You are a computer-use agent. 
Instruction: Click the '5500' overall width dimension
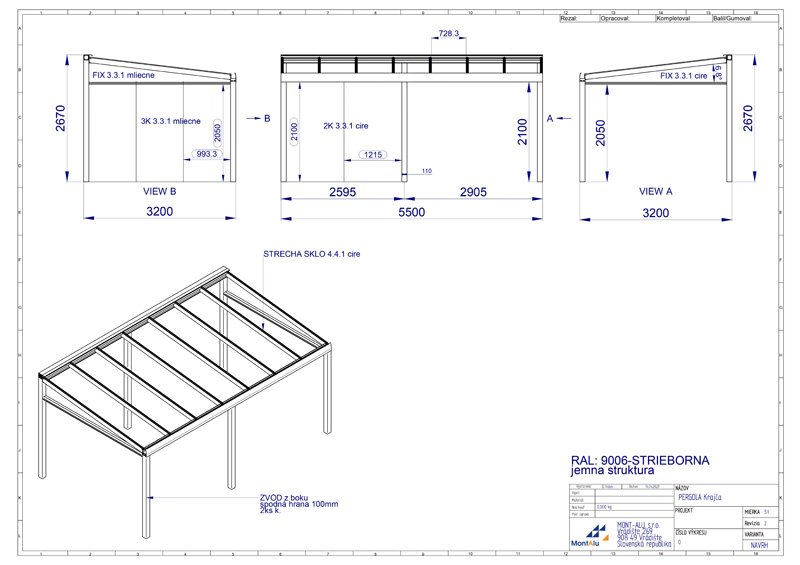[411, 212]
